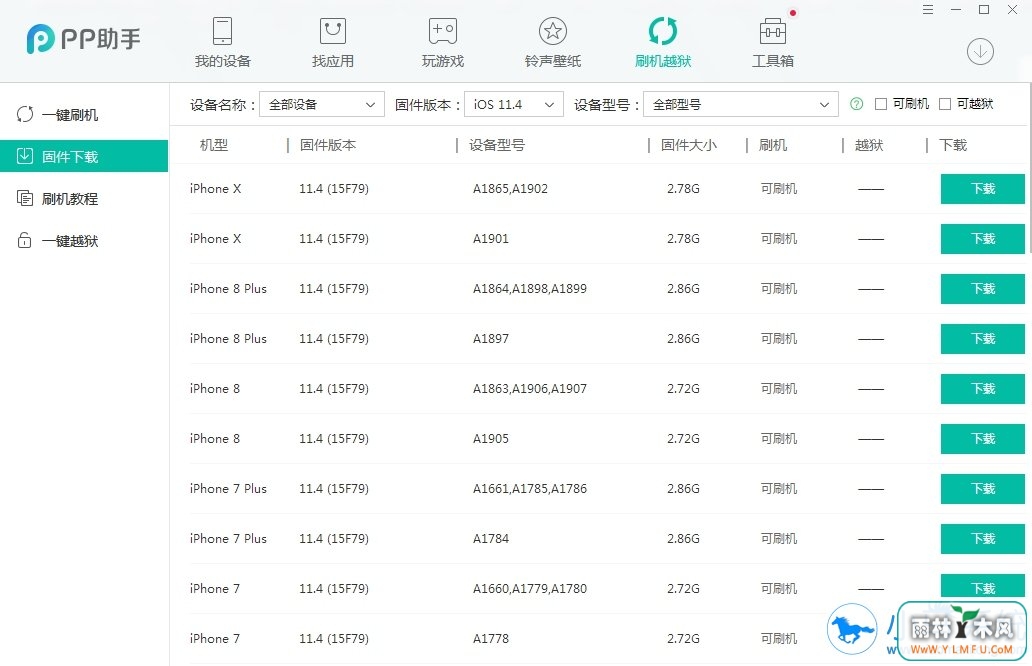
Task: Download firmware for iPhone X A1865,A1902
Action: (x=983, y=189)
